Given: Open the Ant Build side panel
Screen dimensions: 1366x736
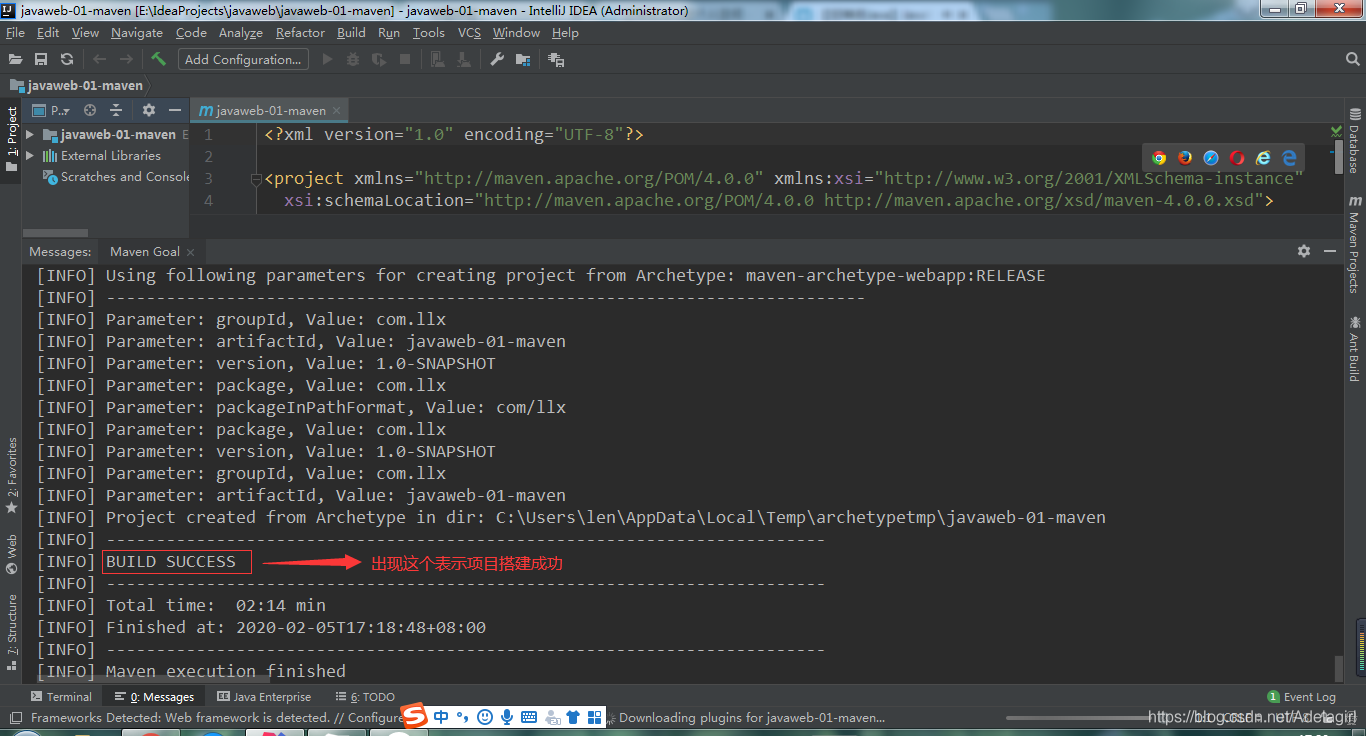Looking at the screenshot, I should click(x=1354, y=348).
